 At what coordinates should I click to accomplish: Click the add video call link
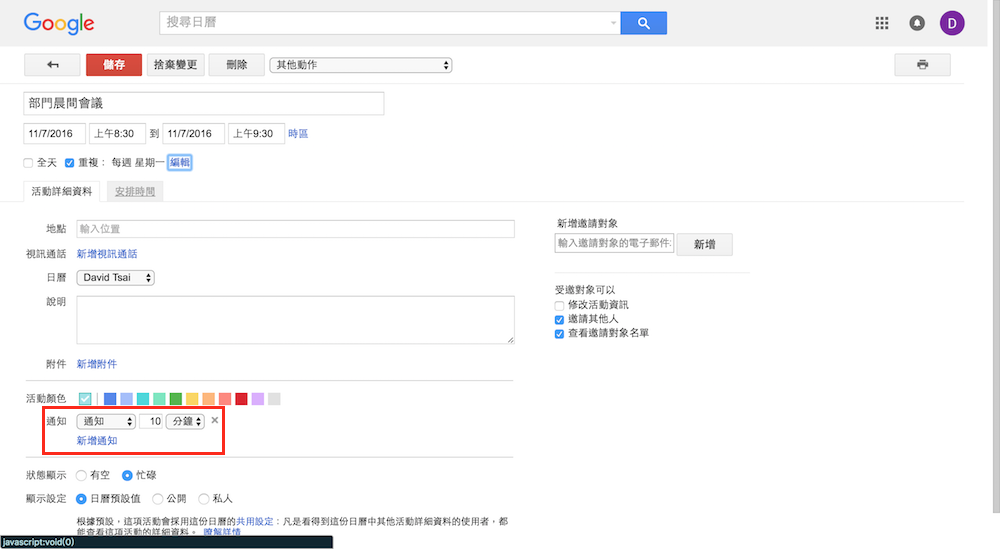107,254
